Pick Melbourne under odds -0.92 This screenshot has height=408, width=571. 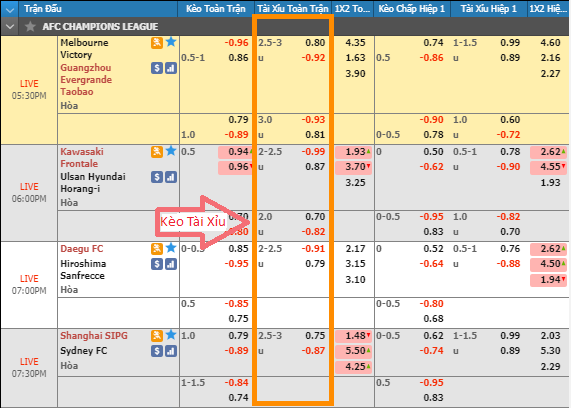pos(313,58)
